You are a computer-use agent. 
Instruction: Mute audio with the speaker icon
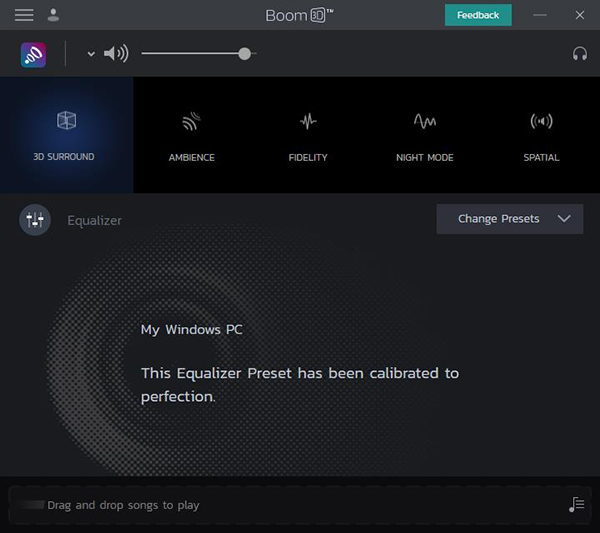pyautogui.click(x=116, y=54)
